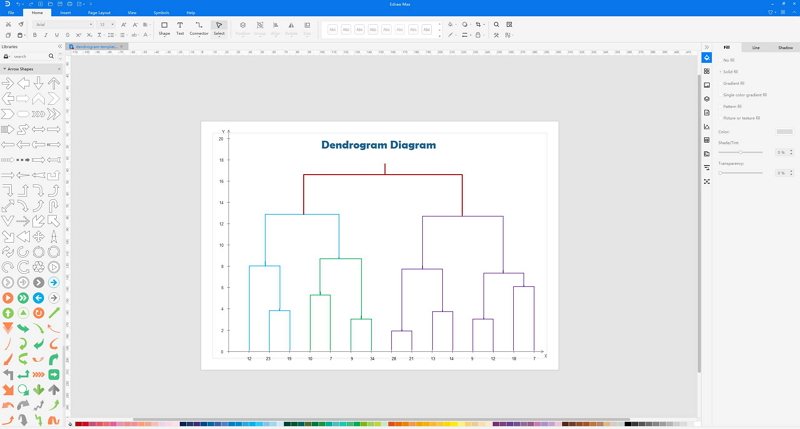Click the Redo arrow in title bar
Viewport: 800px width, 429px height.
31,4
